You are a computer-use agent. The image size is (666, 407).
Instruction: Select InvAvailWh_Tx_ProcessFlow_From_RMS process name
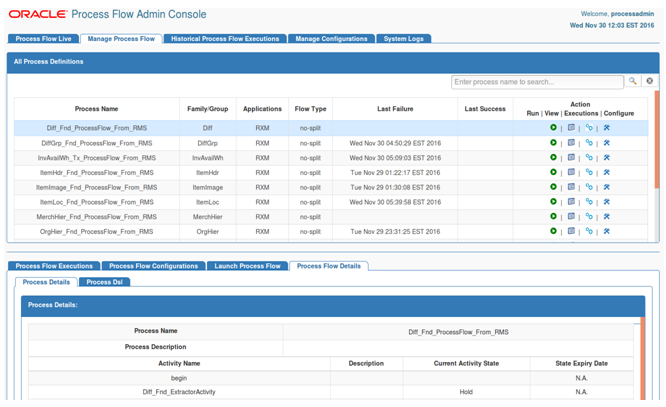coord(97,158)
